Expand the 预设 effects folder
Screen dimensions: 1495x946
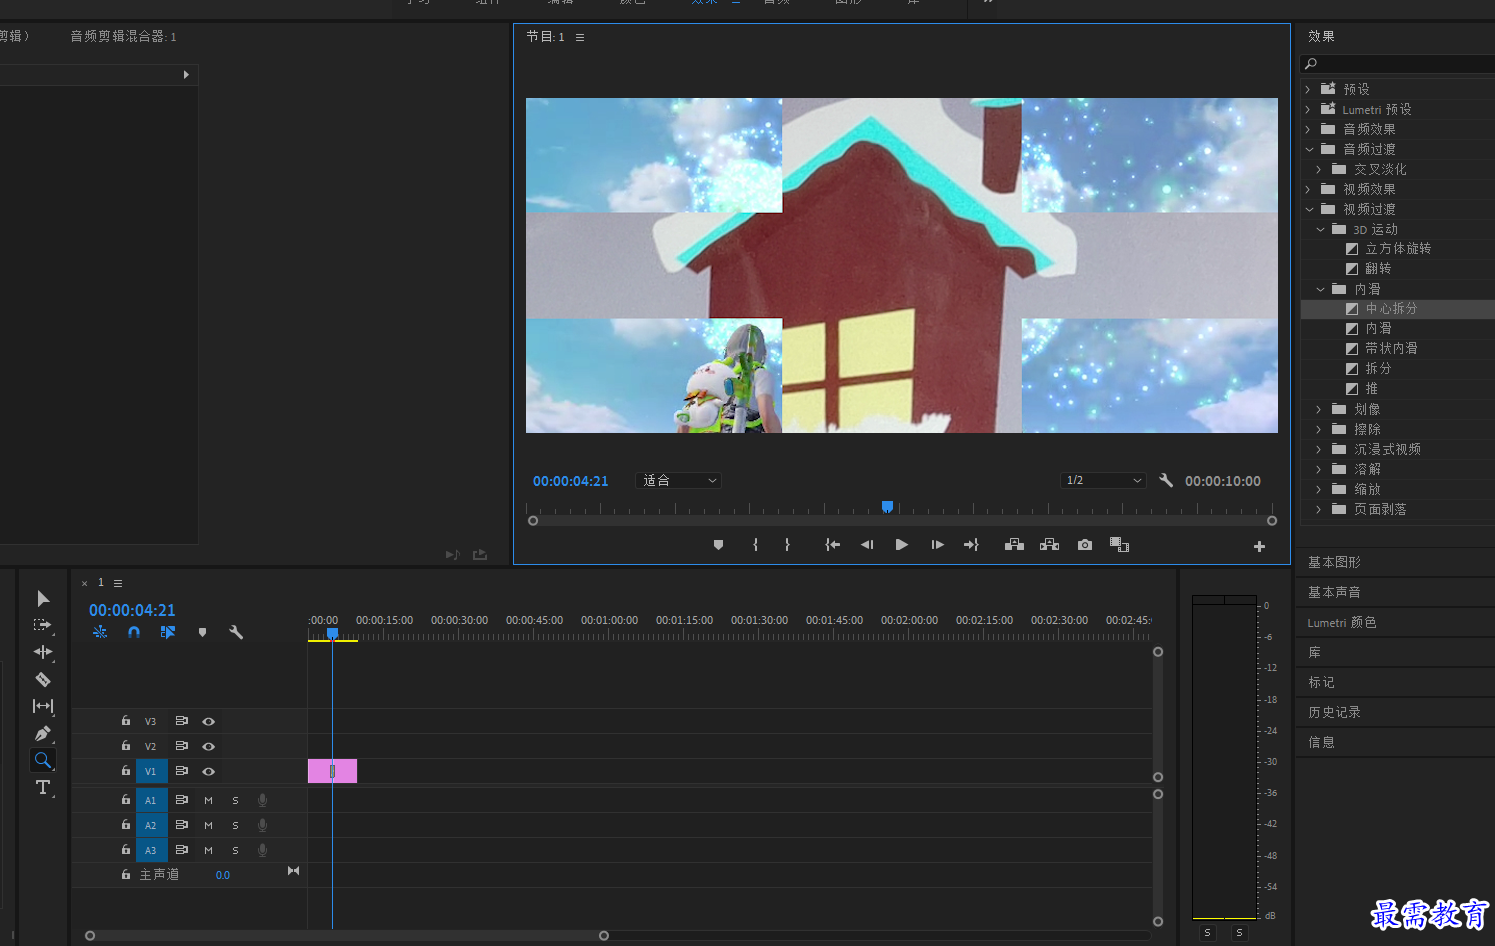(1308, 89)
